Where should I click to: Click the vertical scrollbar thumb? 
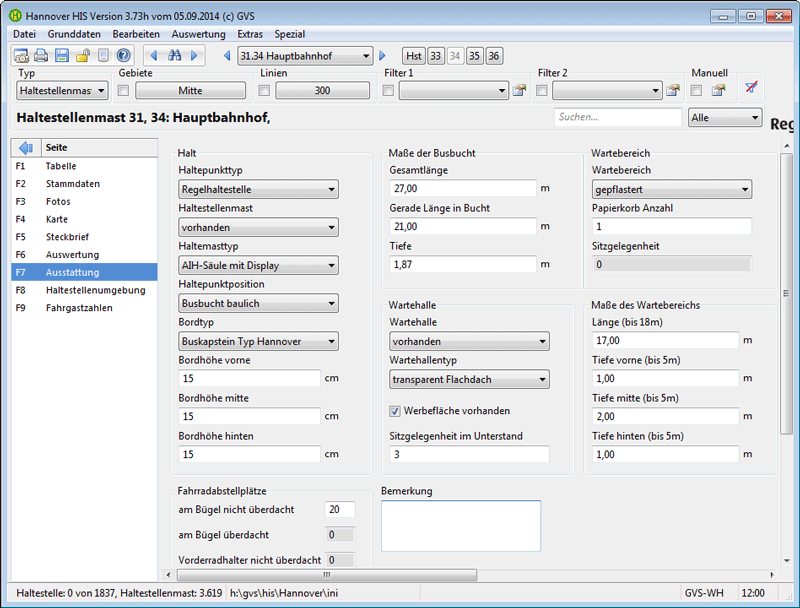pyautogui.click(x=786, y=293)
